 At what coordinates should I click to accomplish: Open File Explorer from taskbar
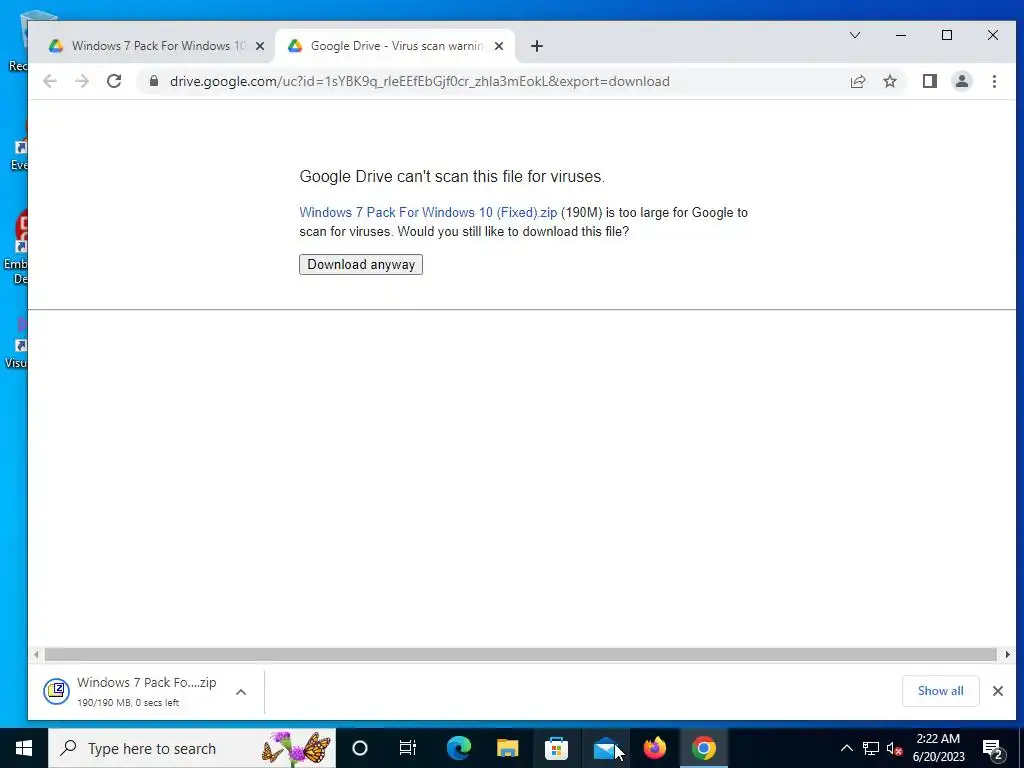coord(507,748)
